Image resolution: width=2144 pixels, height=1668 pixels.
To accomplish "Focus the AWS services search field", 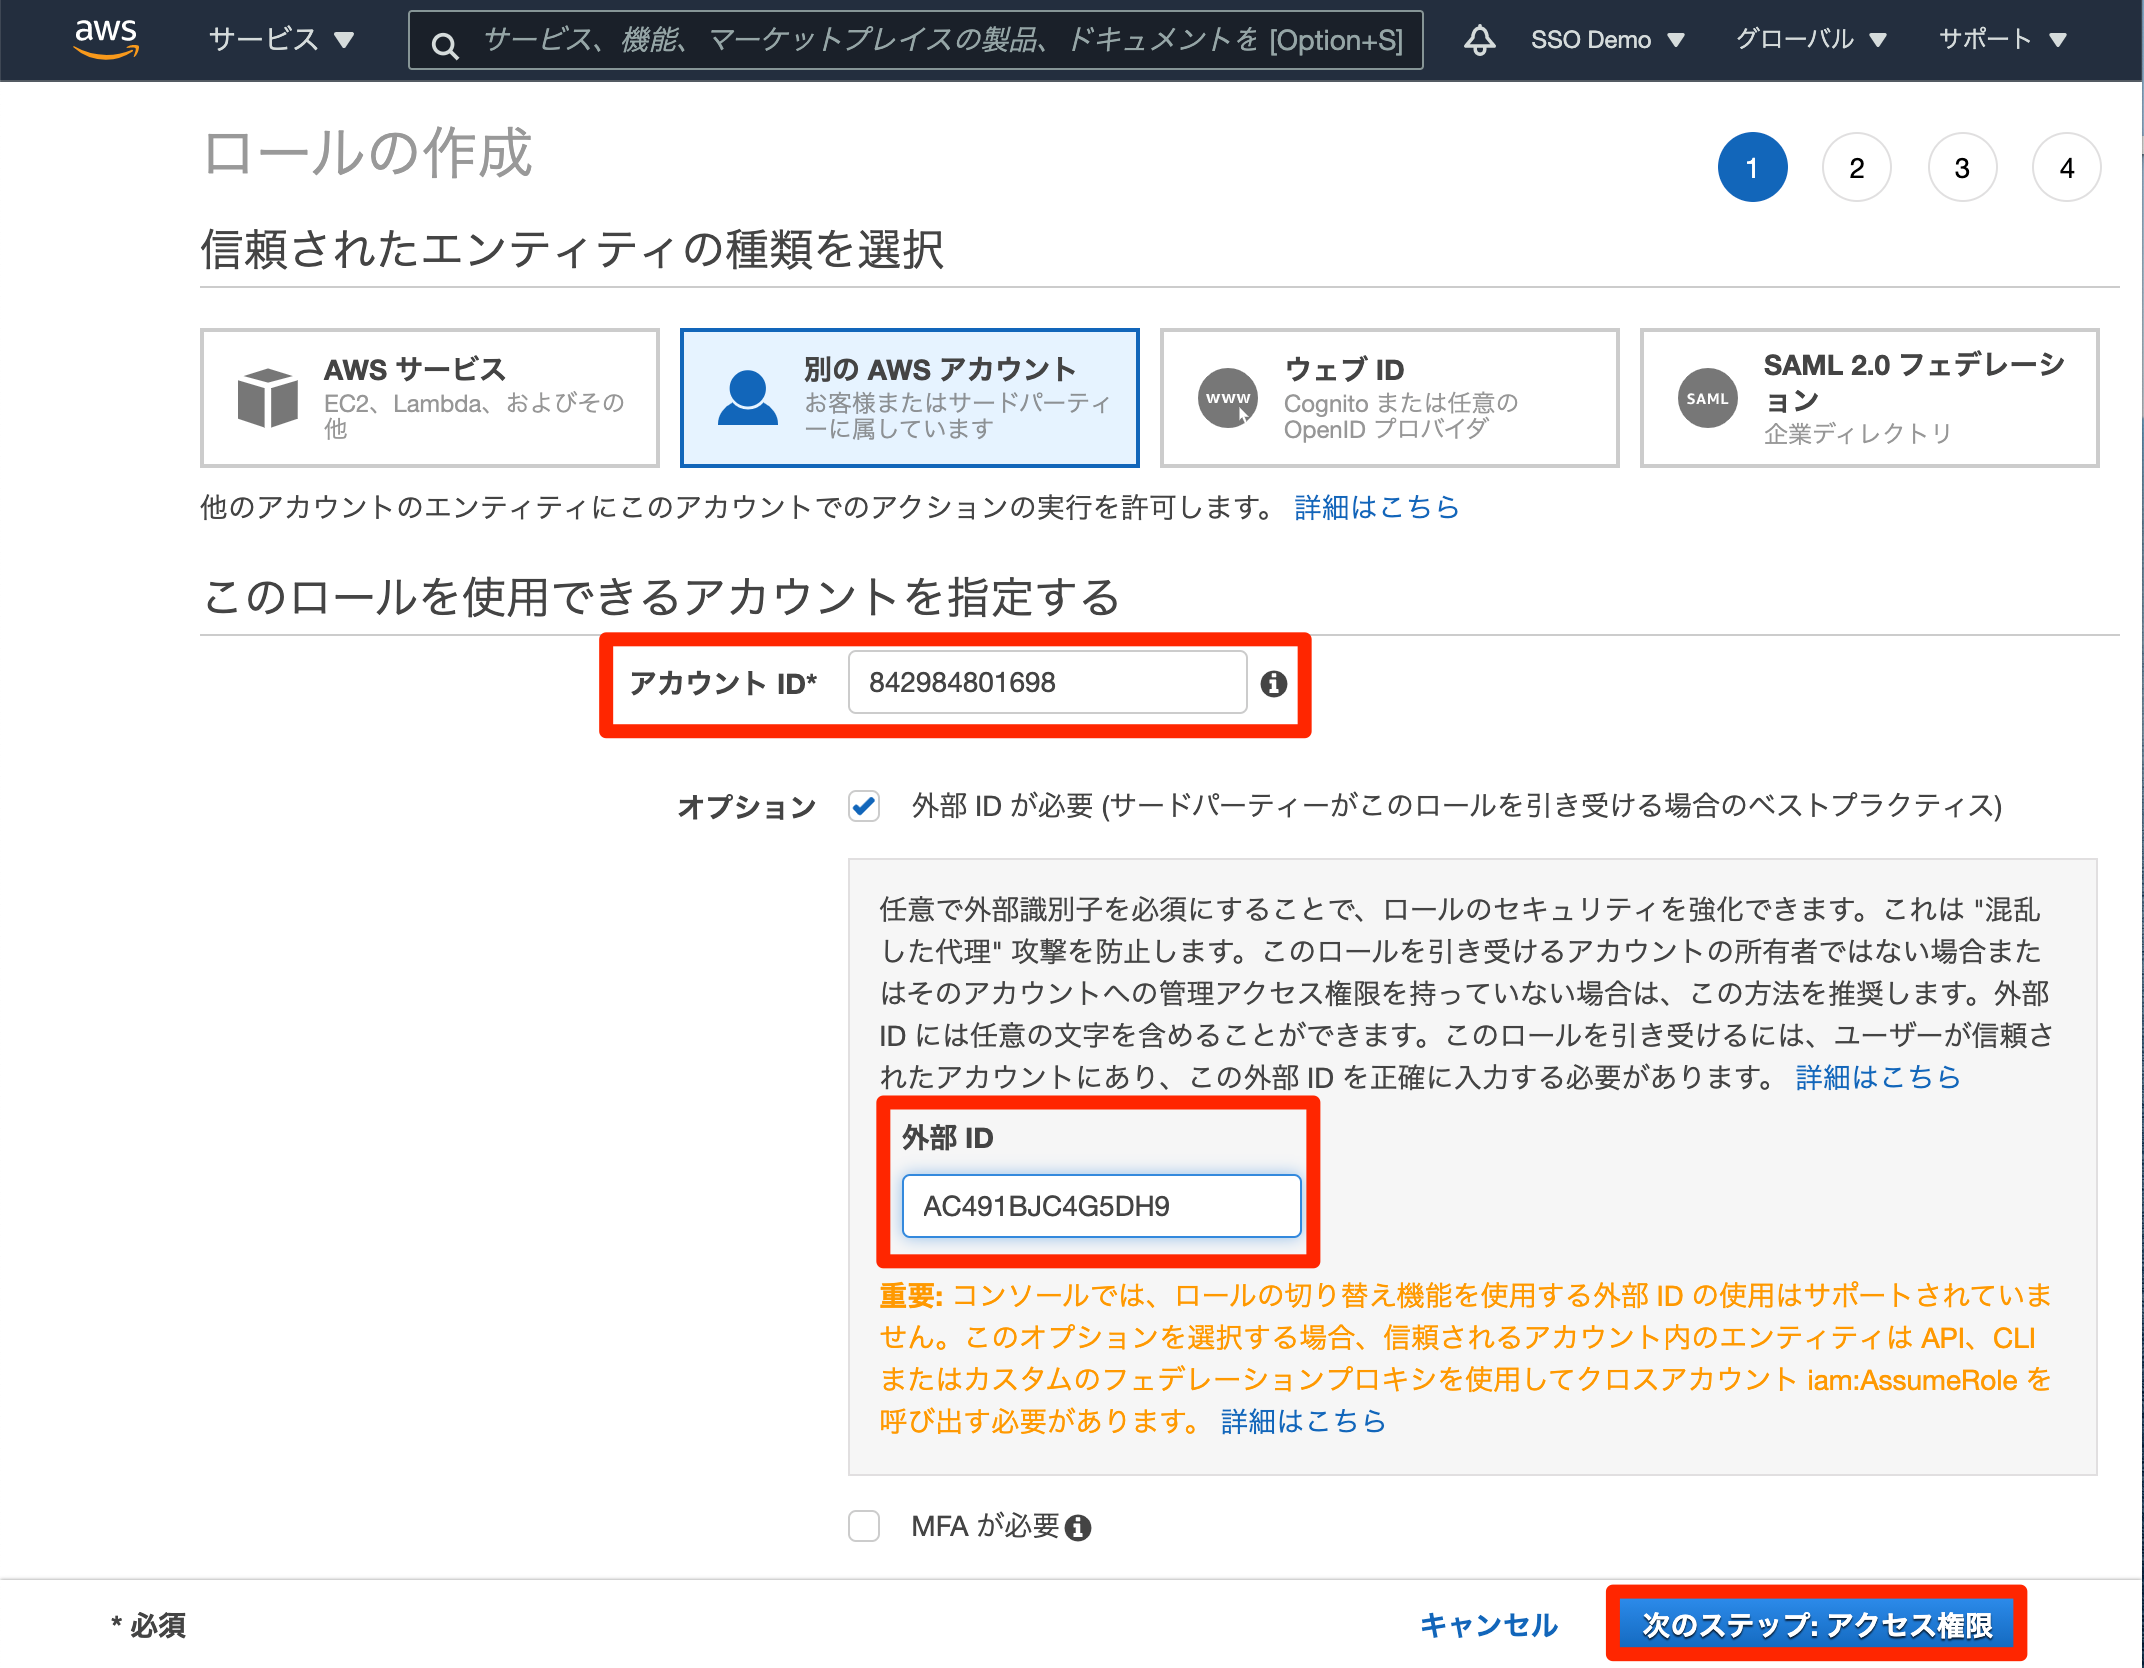I will coord(915,40).
